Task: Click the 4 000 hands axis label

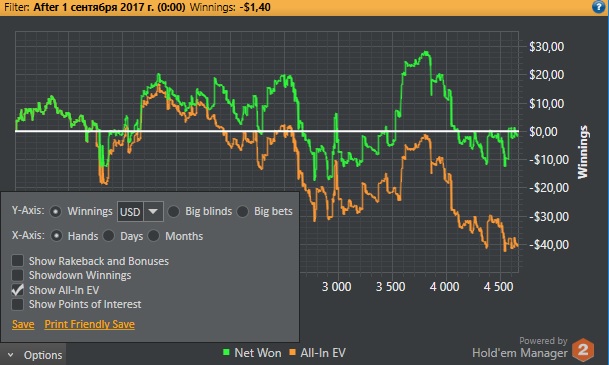Action: point(444,287)
